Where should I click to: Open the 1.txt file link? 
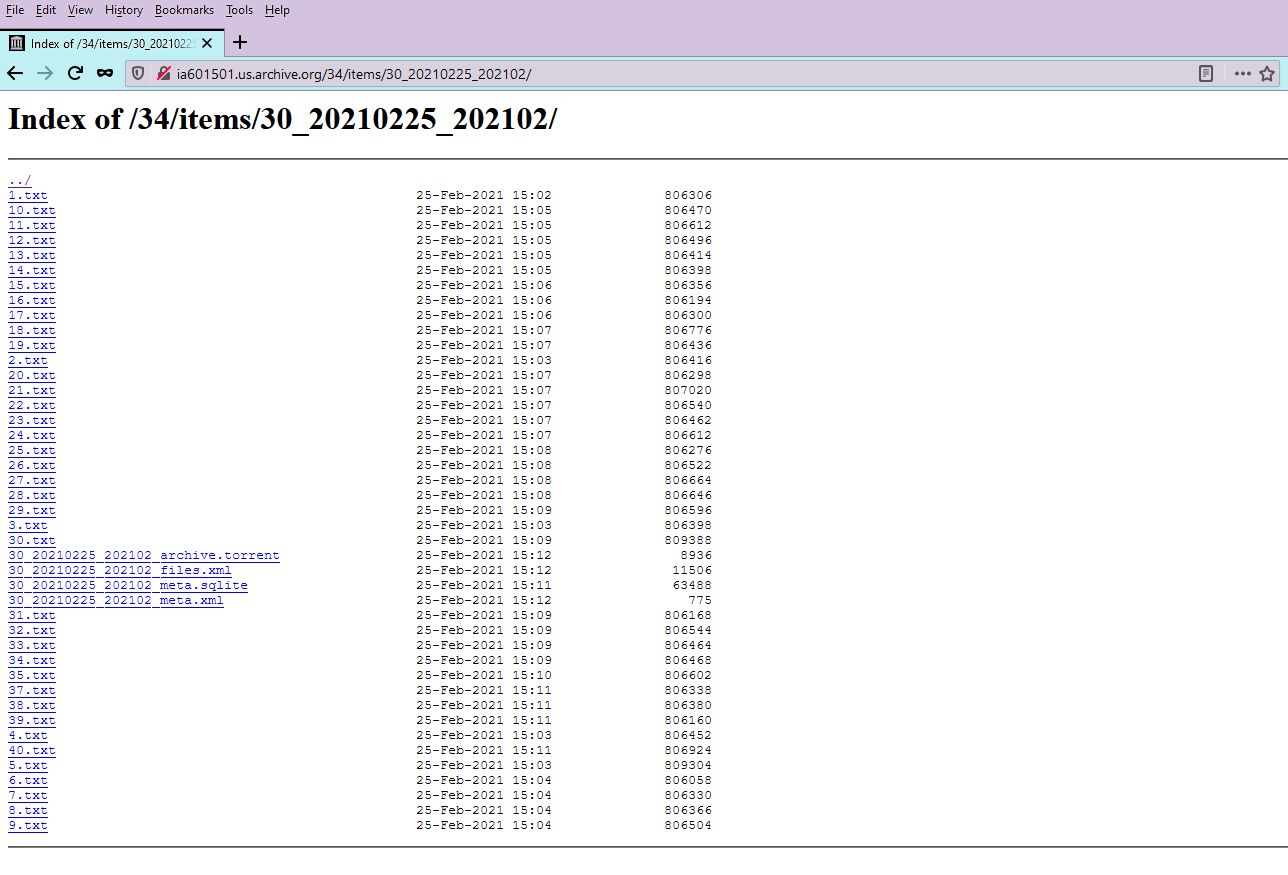point(28,195)
